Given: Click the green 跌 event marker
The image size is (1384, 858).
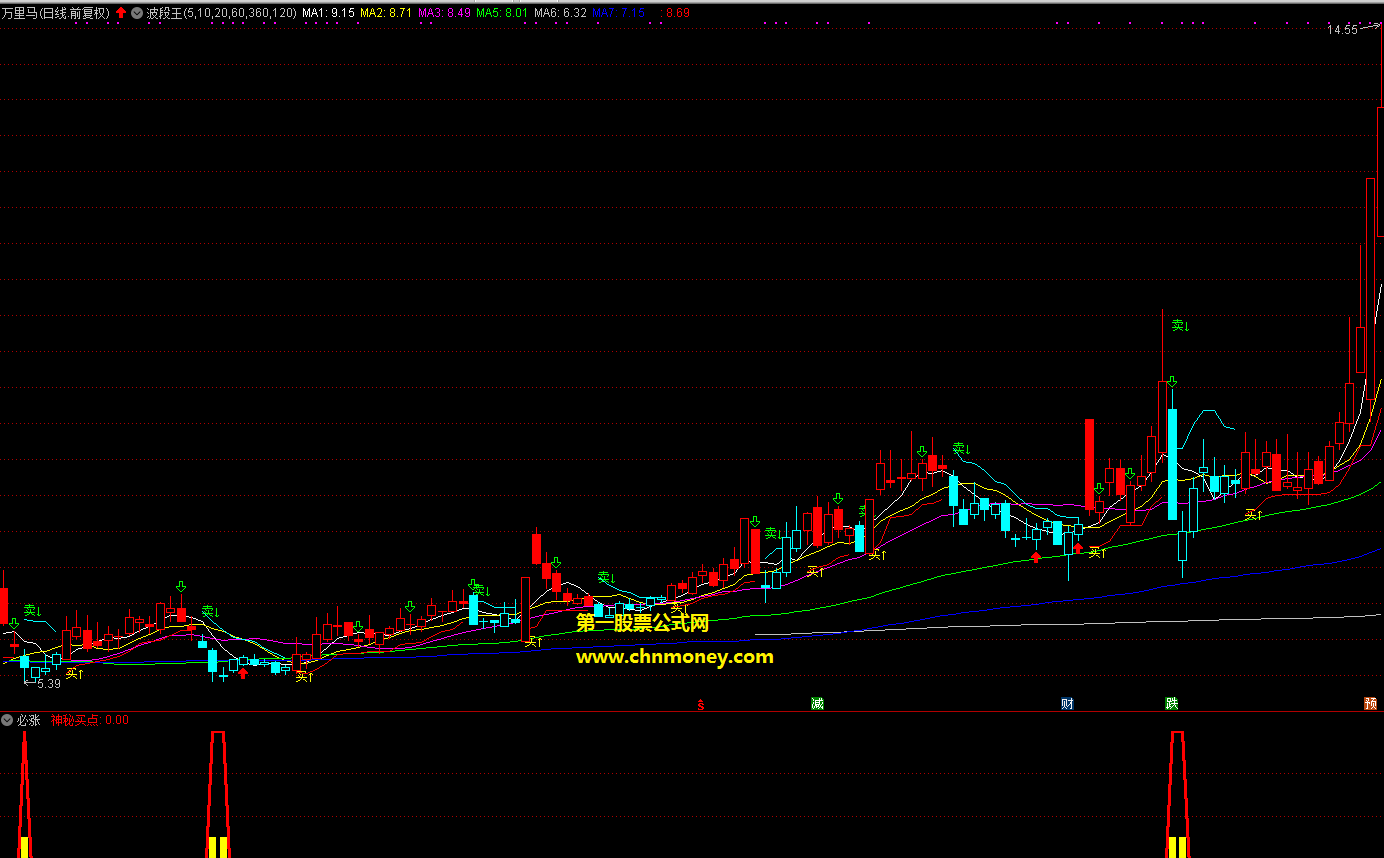Looking at the screenshot, I should (x=1171, y=704).
